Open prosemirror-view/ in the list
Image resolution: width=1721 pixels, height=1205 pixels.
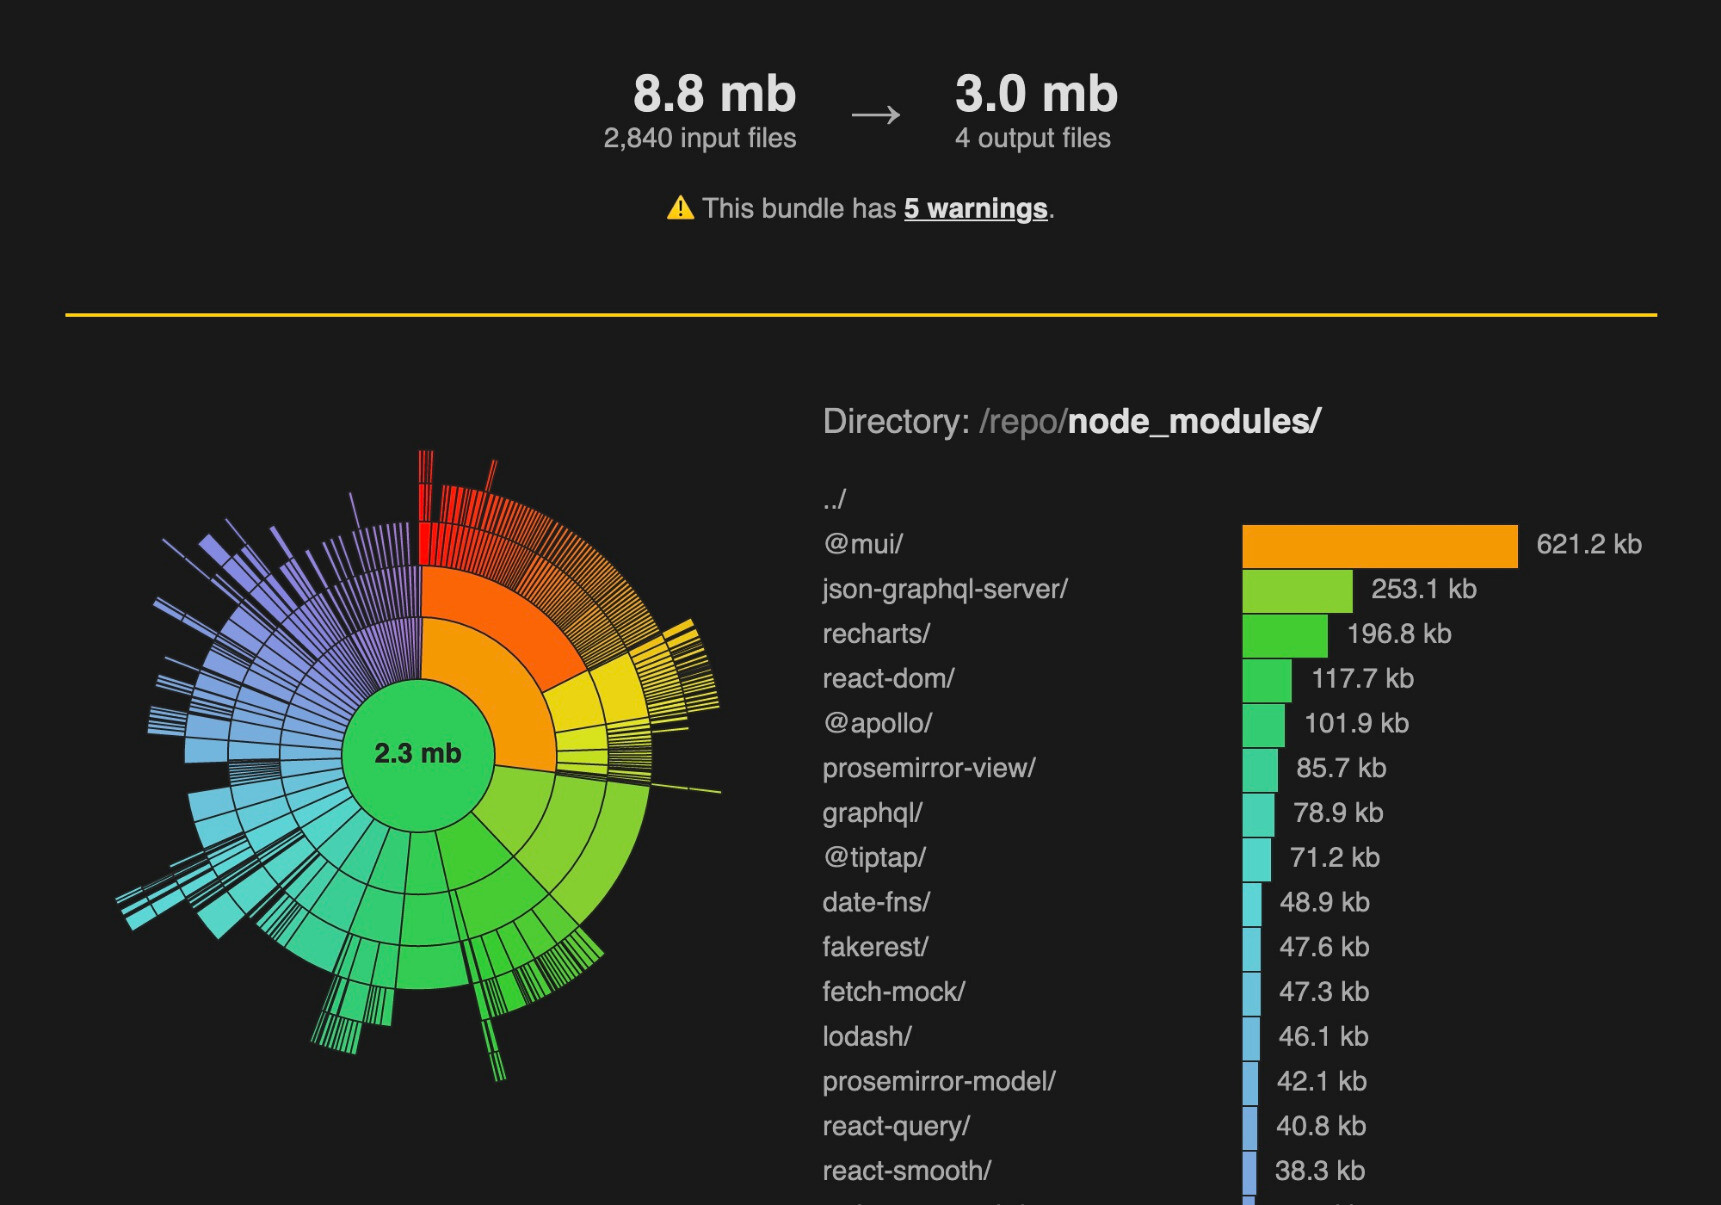(928, 768)
